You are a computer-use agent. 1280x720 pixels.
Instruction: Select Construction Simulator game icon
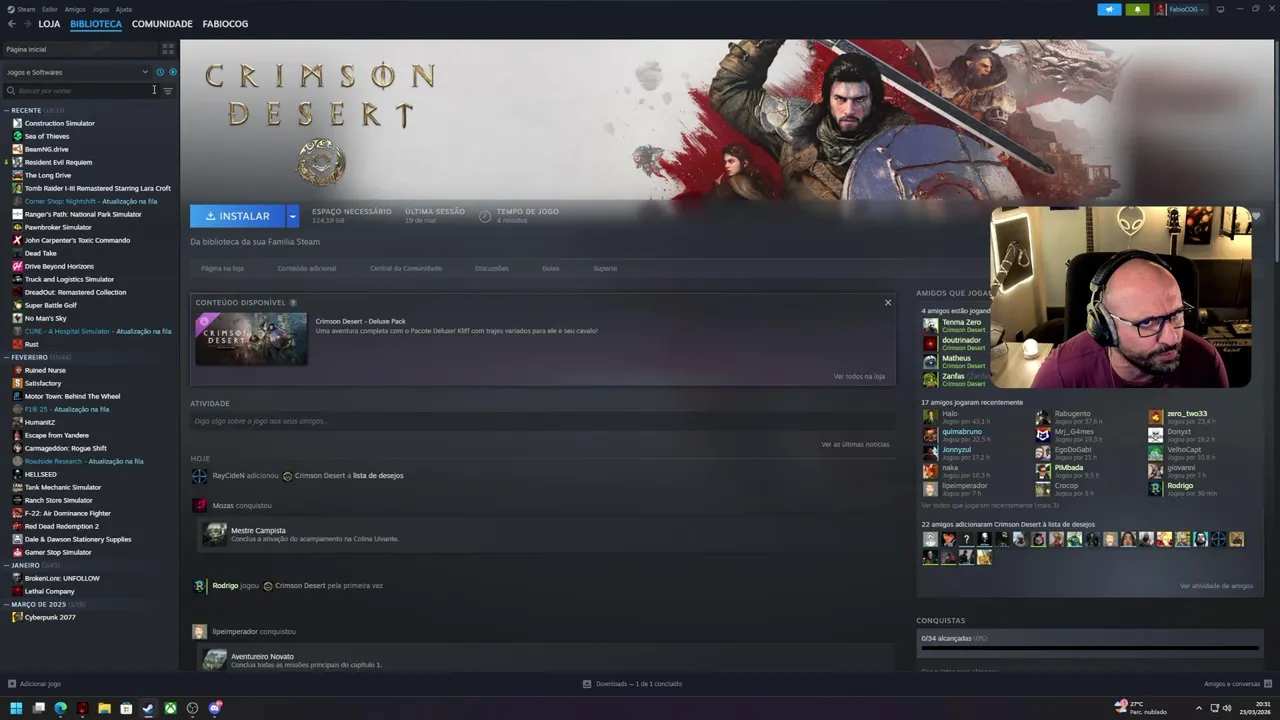click(x=17, y=123)
